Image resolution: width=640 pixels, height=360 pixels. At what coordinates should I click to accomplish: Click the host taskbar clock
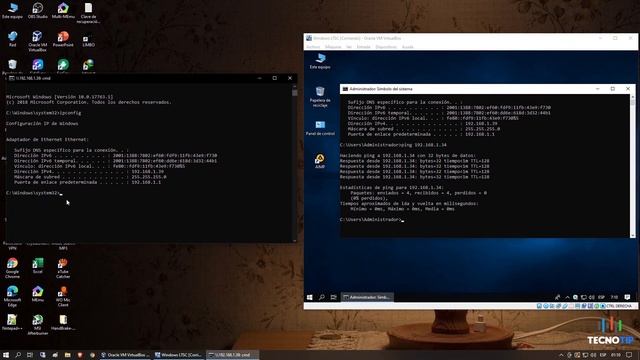pyautogui.click(x=616, y=355)
